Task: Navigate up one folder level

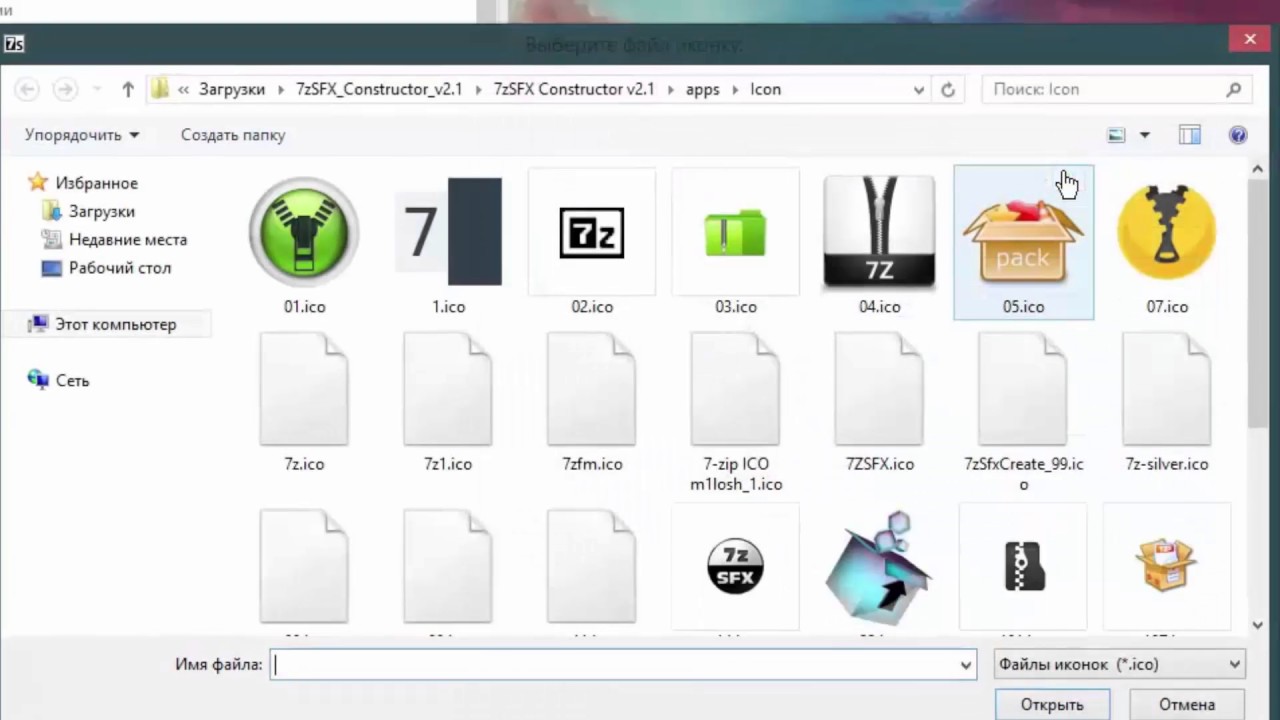Action: pos(128,89)
